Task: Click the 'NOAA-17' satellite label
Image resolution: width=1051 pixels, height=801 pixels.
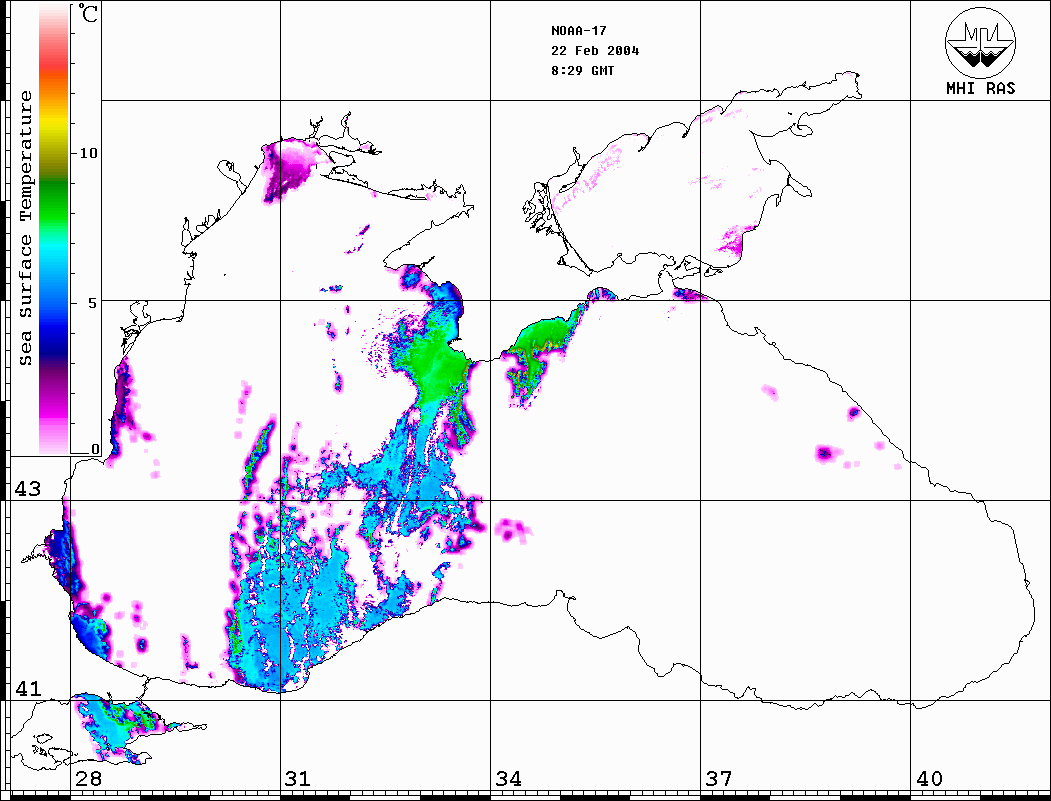Action: pos(579,31)
